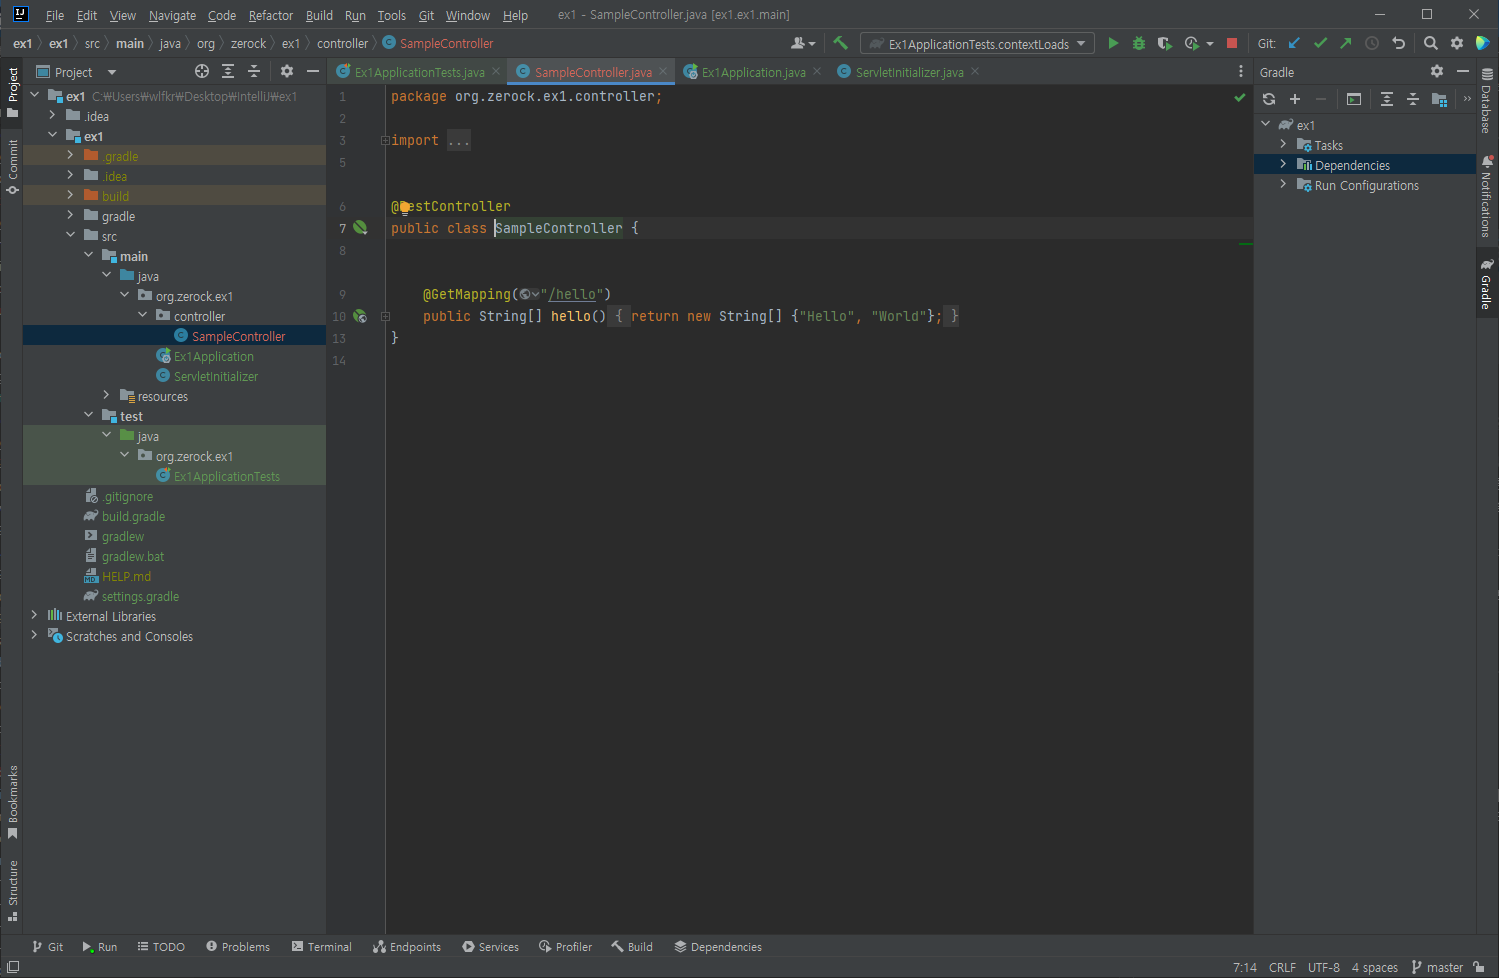1499x978 pixels.
Task: Open the Terminal tool window
Action: [321, 947]
